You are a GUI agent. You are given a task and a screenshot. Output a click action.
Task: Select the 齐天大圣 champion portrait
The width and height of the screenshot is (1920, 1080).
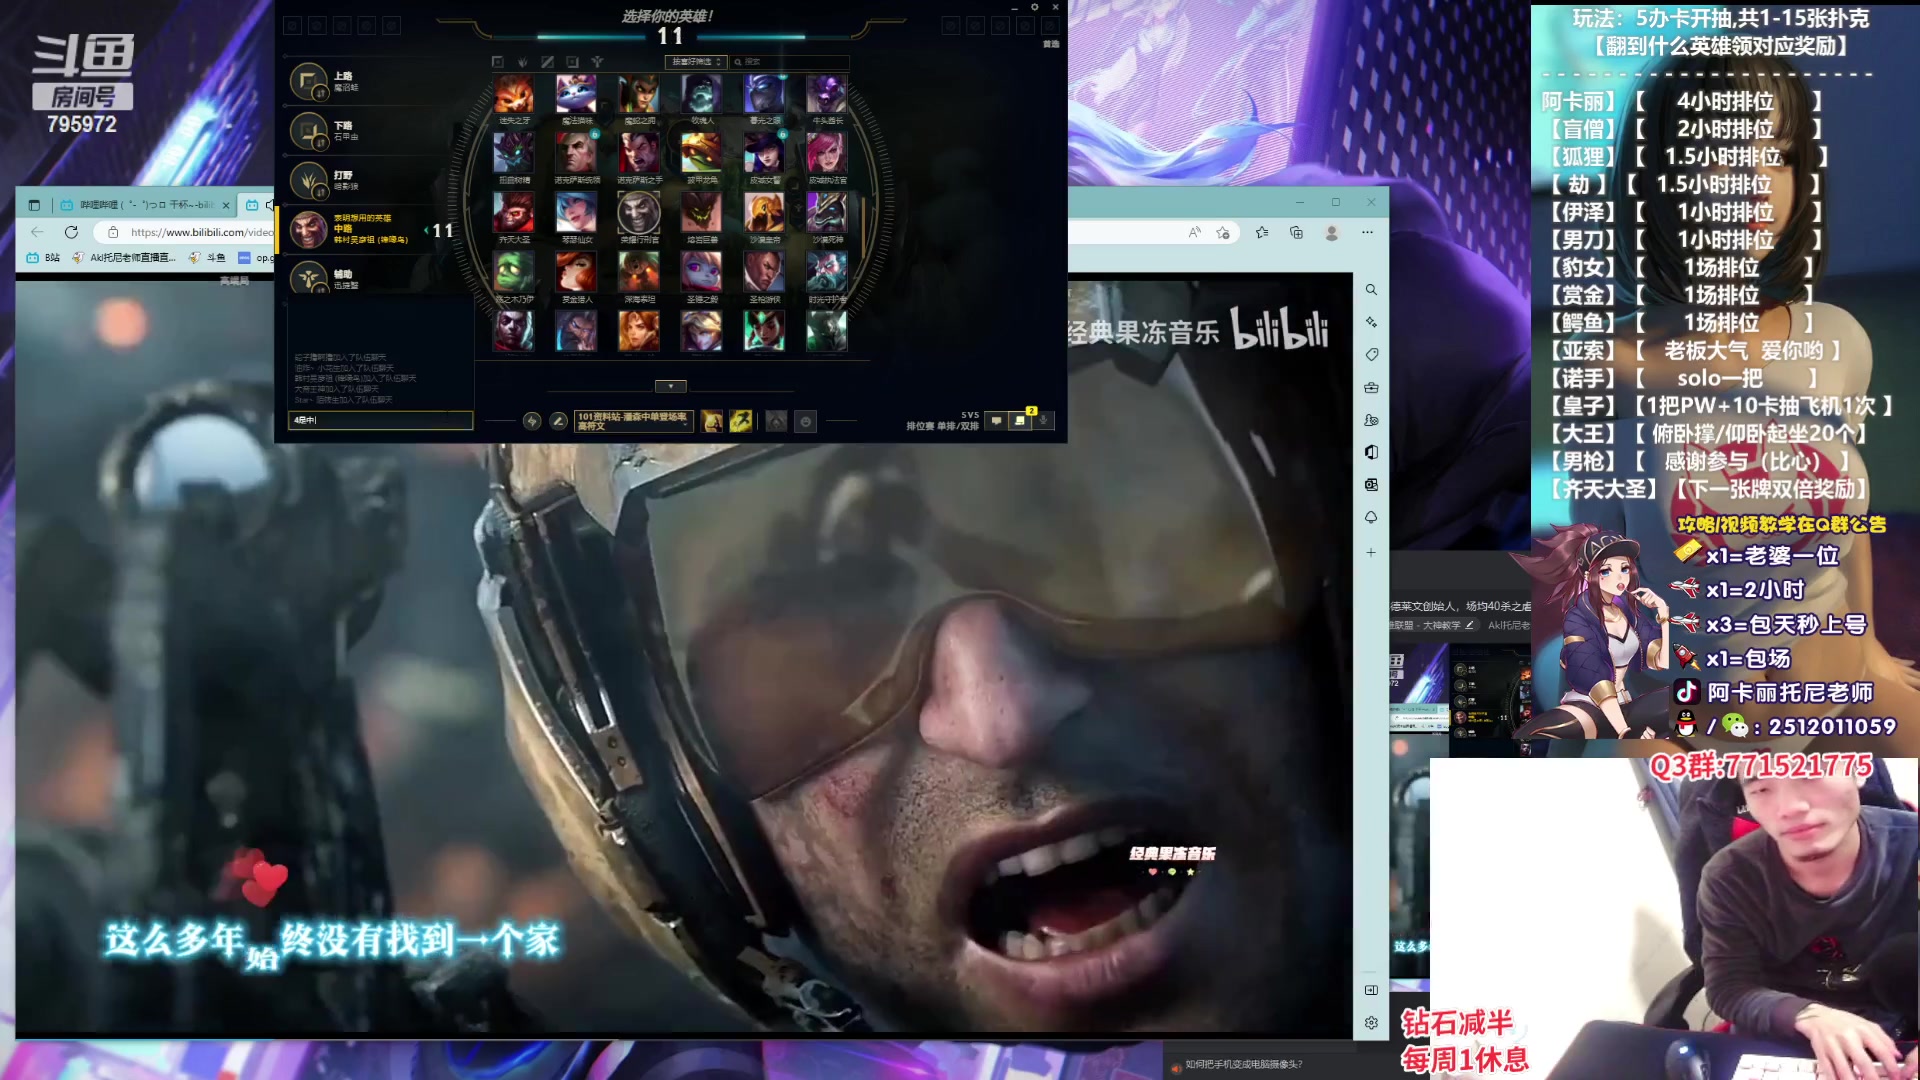(x=514, y=213)
